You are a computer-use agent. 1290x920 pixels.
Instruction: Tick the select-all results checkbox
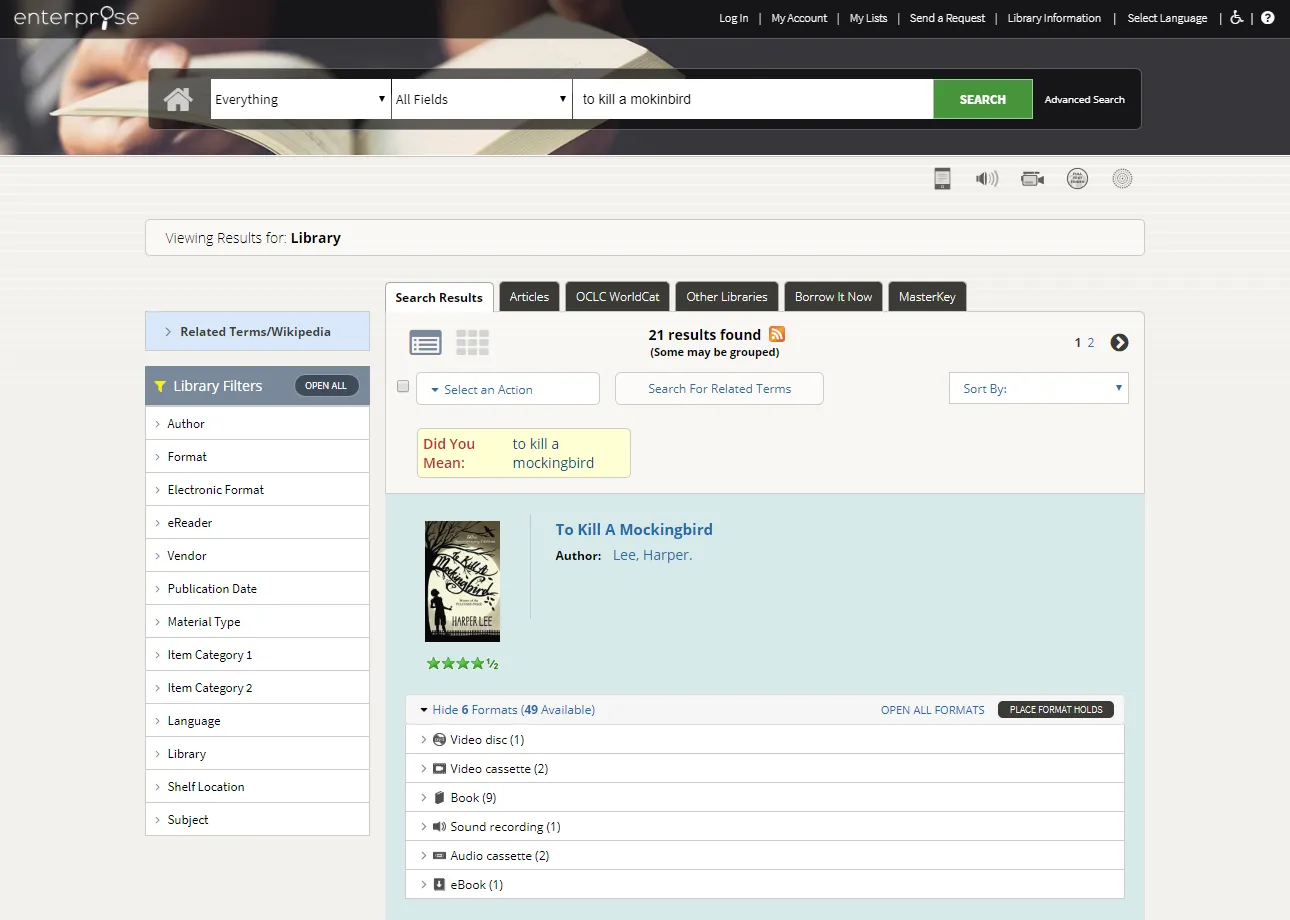click(x=403, y=386)
